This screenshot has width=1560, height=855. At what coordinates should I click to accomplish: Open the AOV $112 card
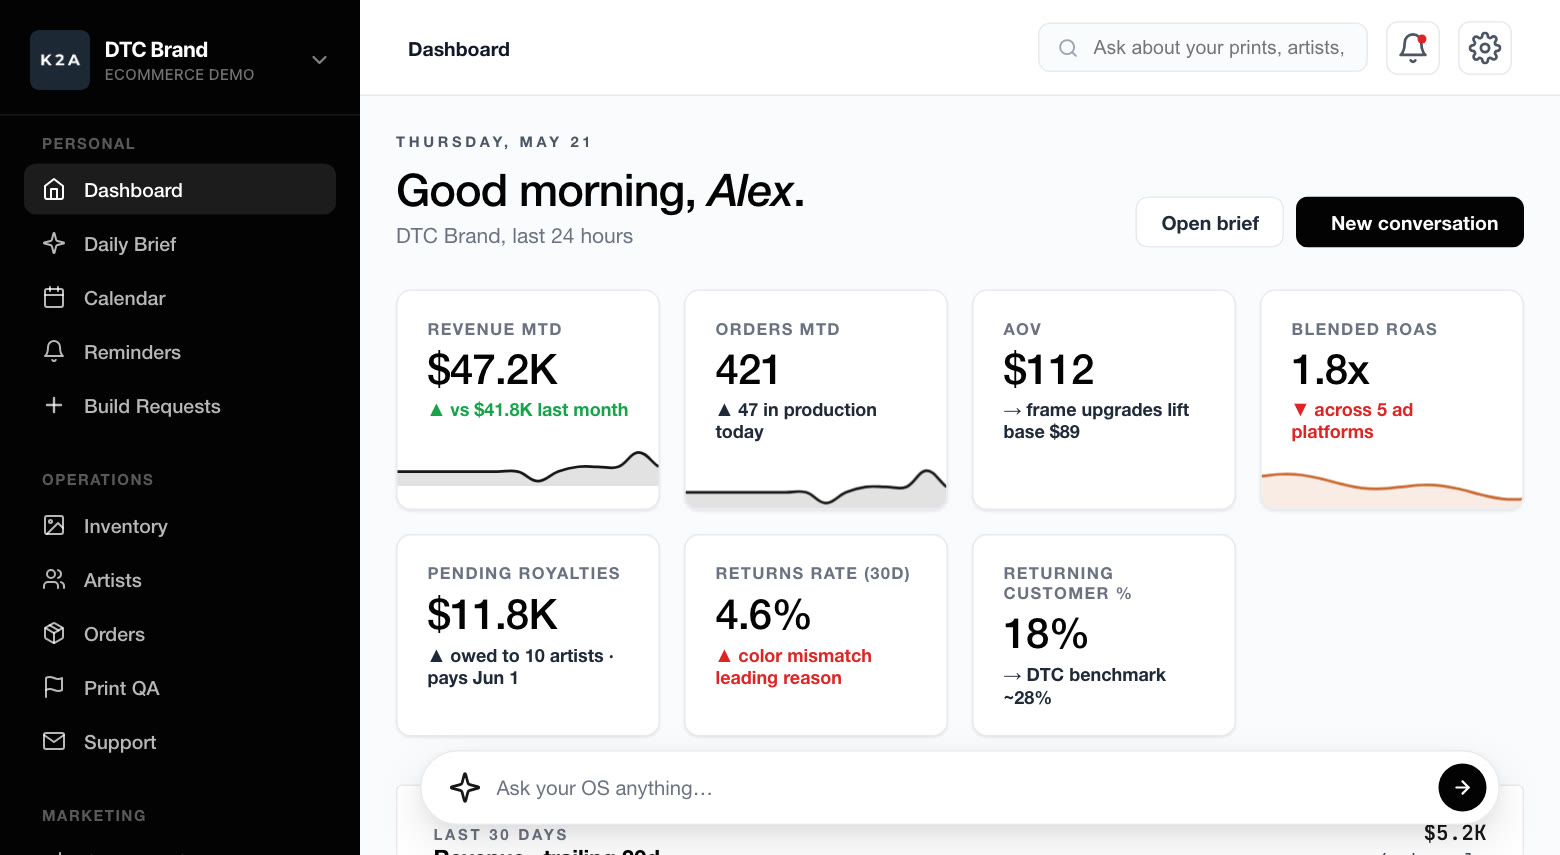coord(1104,400)
